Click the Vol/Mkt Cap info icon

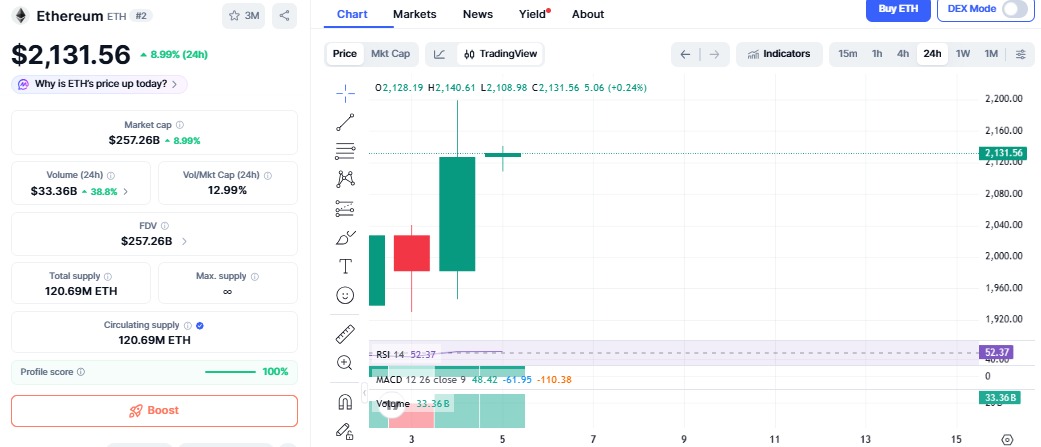pyautogui.click(x=268, y=176)
